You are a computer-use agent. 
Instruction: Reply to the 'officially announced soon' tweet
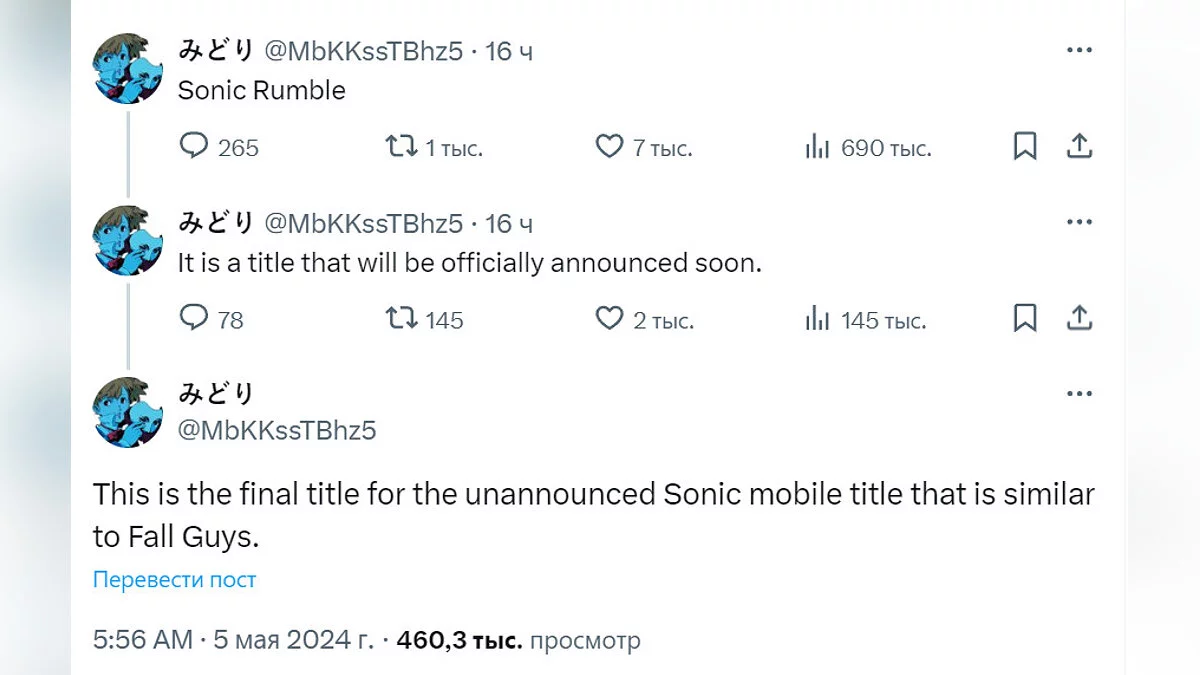(x=194, y=319)
